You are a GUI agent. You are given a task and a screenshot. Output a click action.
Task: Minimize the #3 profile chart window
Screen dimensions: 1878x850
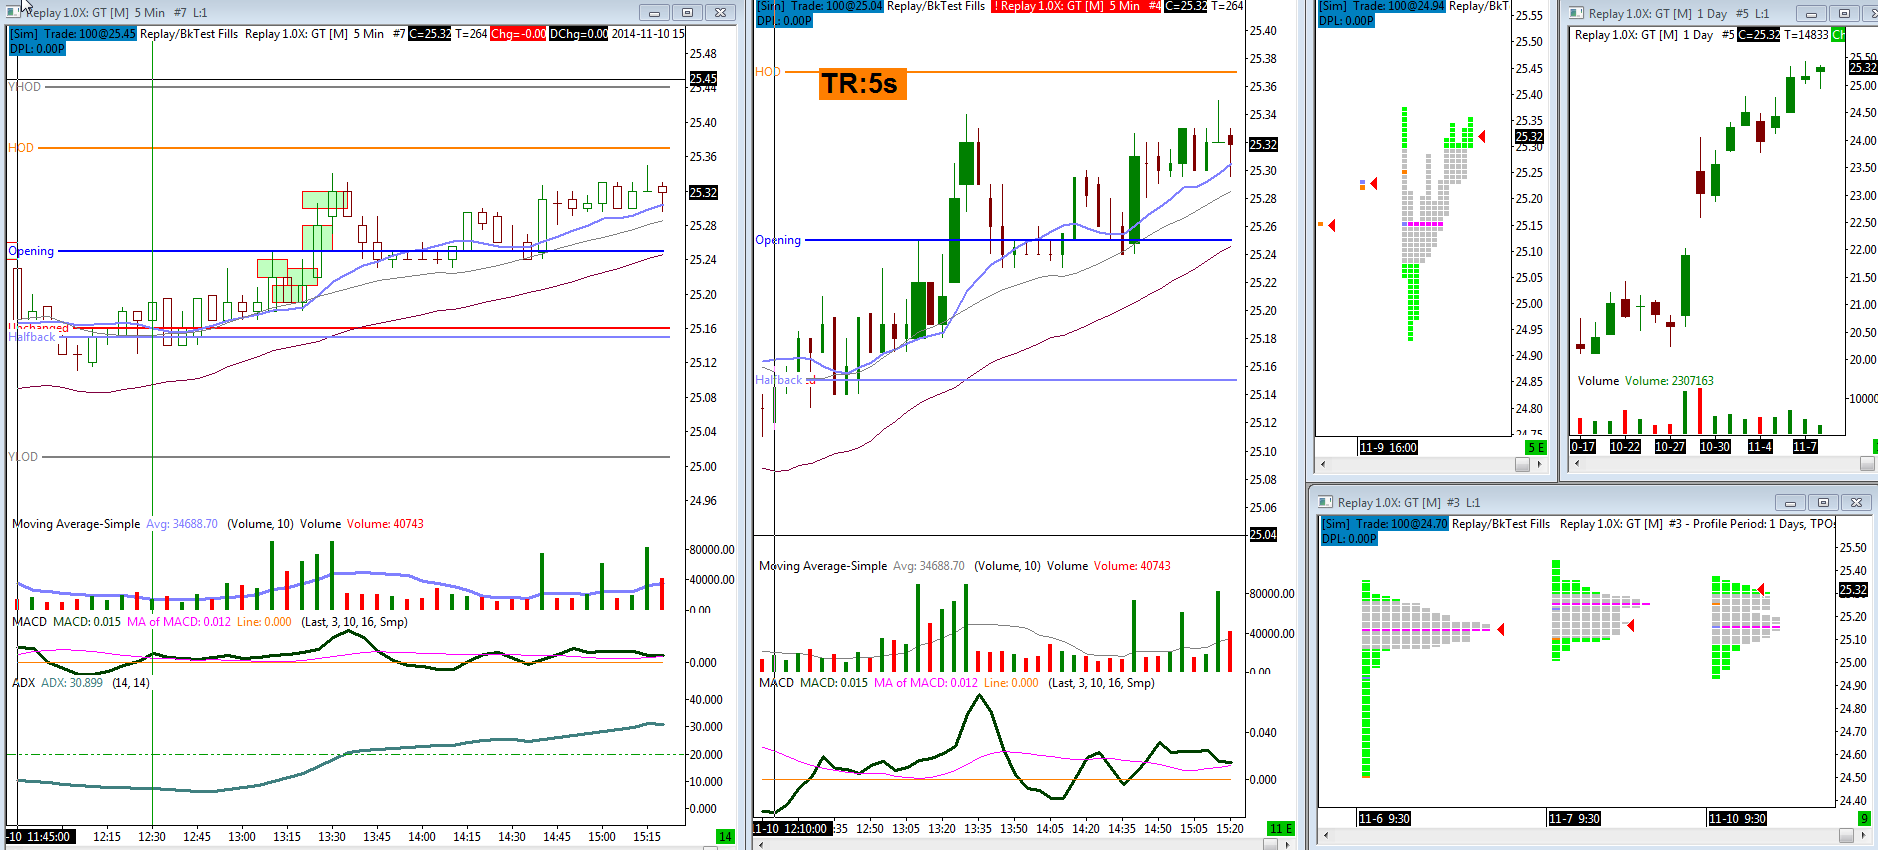click(x=1790, y=503)
